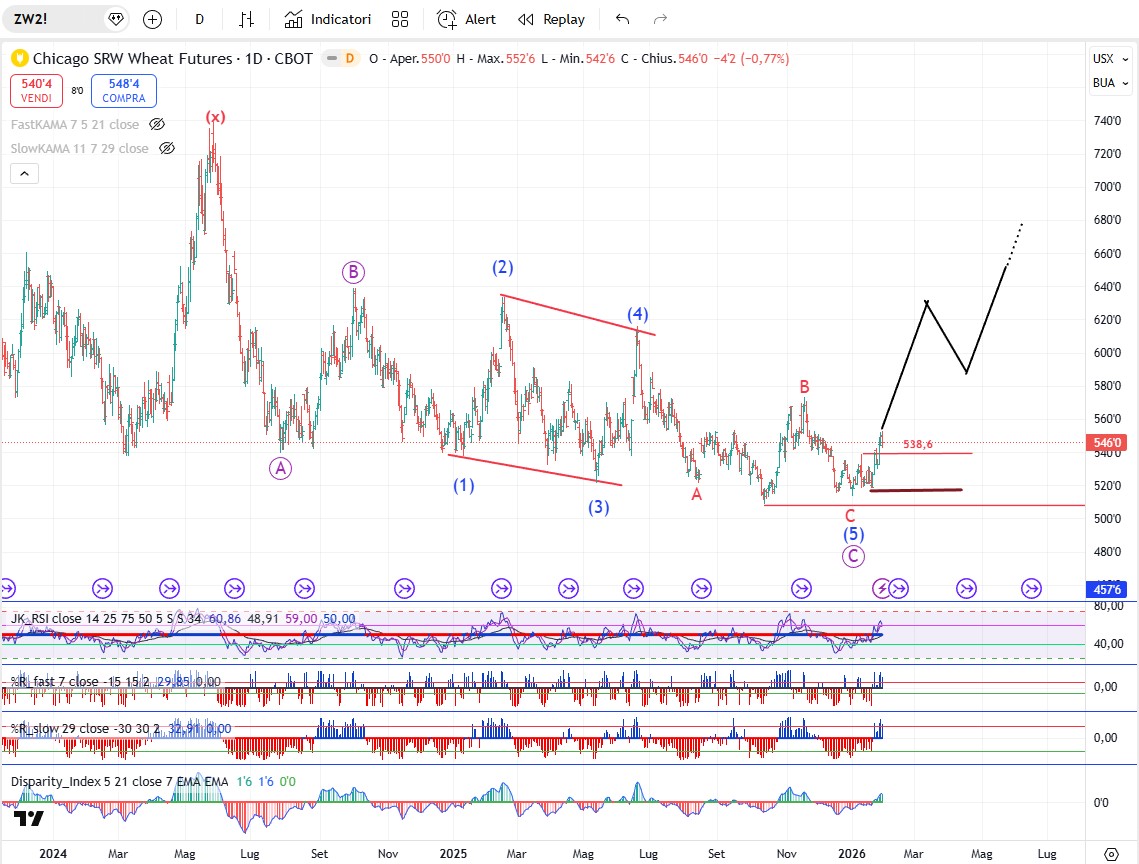1139x864 pixels.
Task: Click the COMPRA 548'4 buy button
Action: 123,92
